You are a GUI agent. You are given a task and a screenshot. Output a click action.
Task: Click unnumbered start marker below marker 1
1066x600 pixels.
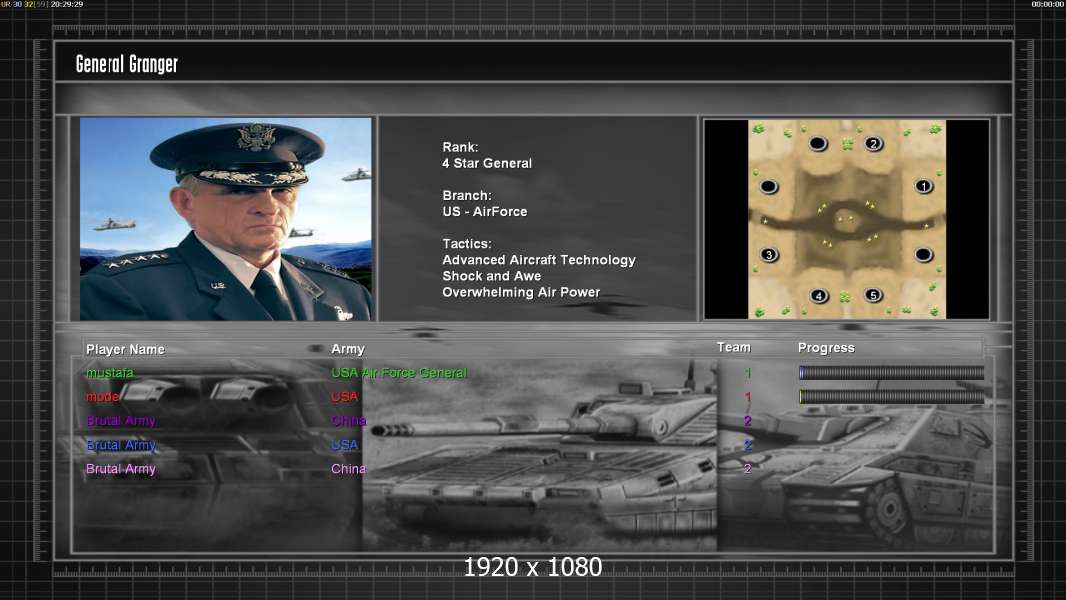[x=923, y=255]
